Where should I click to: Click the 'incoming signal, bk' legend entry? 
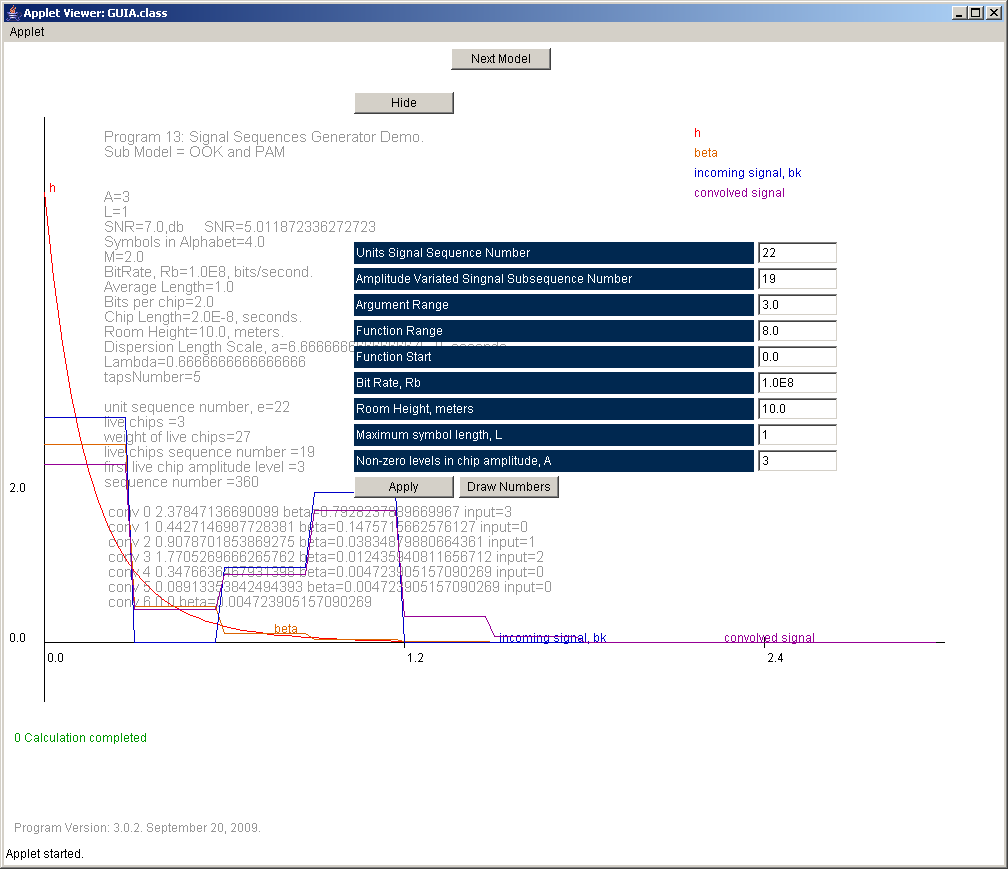coord(747,173)
